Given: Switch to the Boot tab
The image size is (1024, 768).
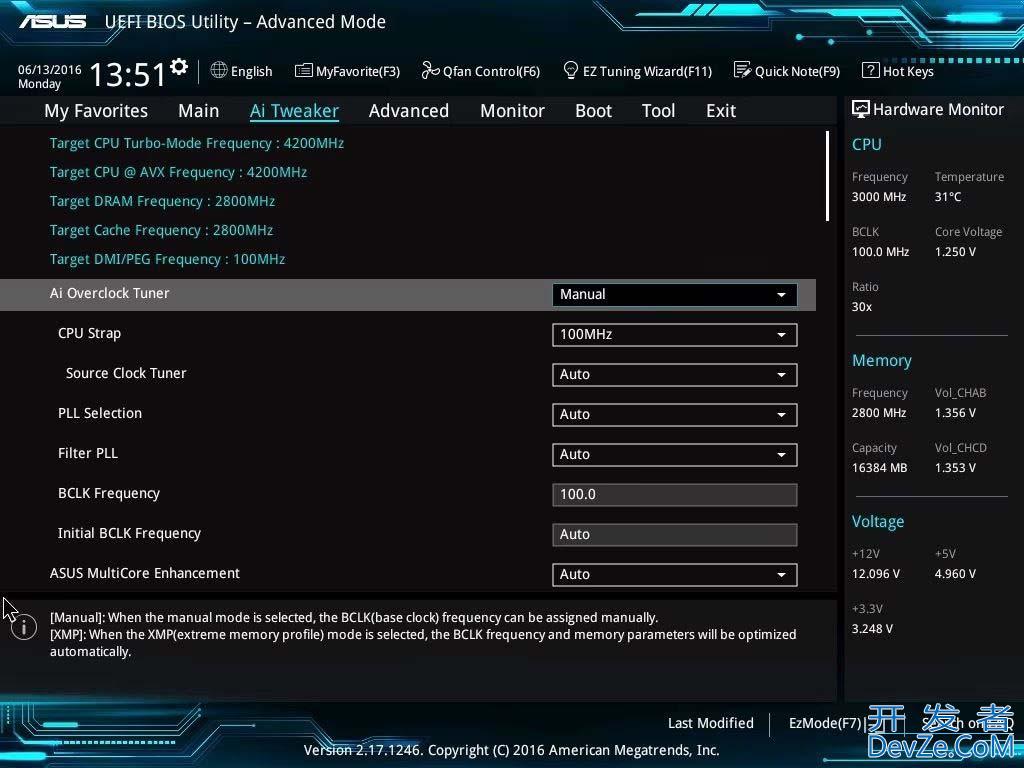Looking at the screenshot, I should (x=593, y=111).
